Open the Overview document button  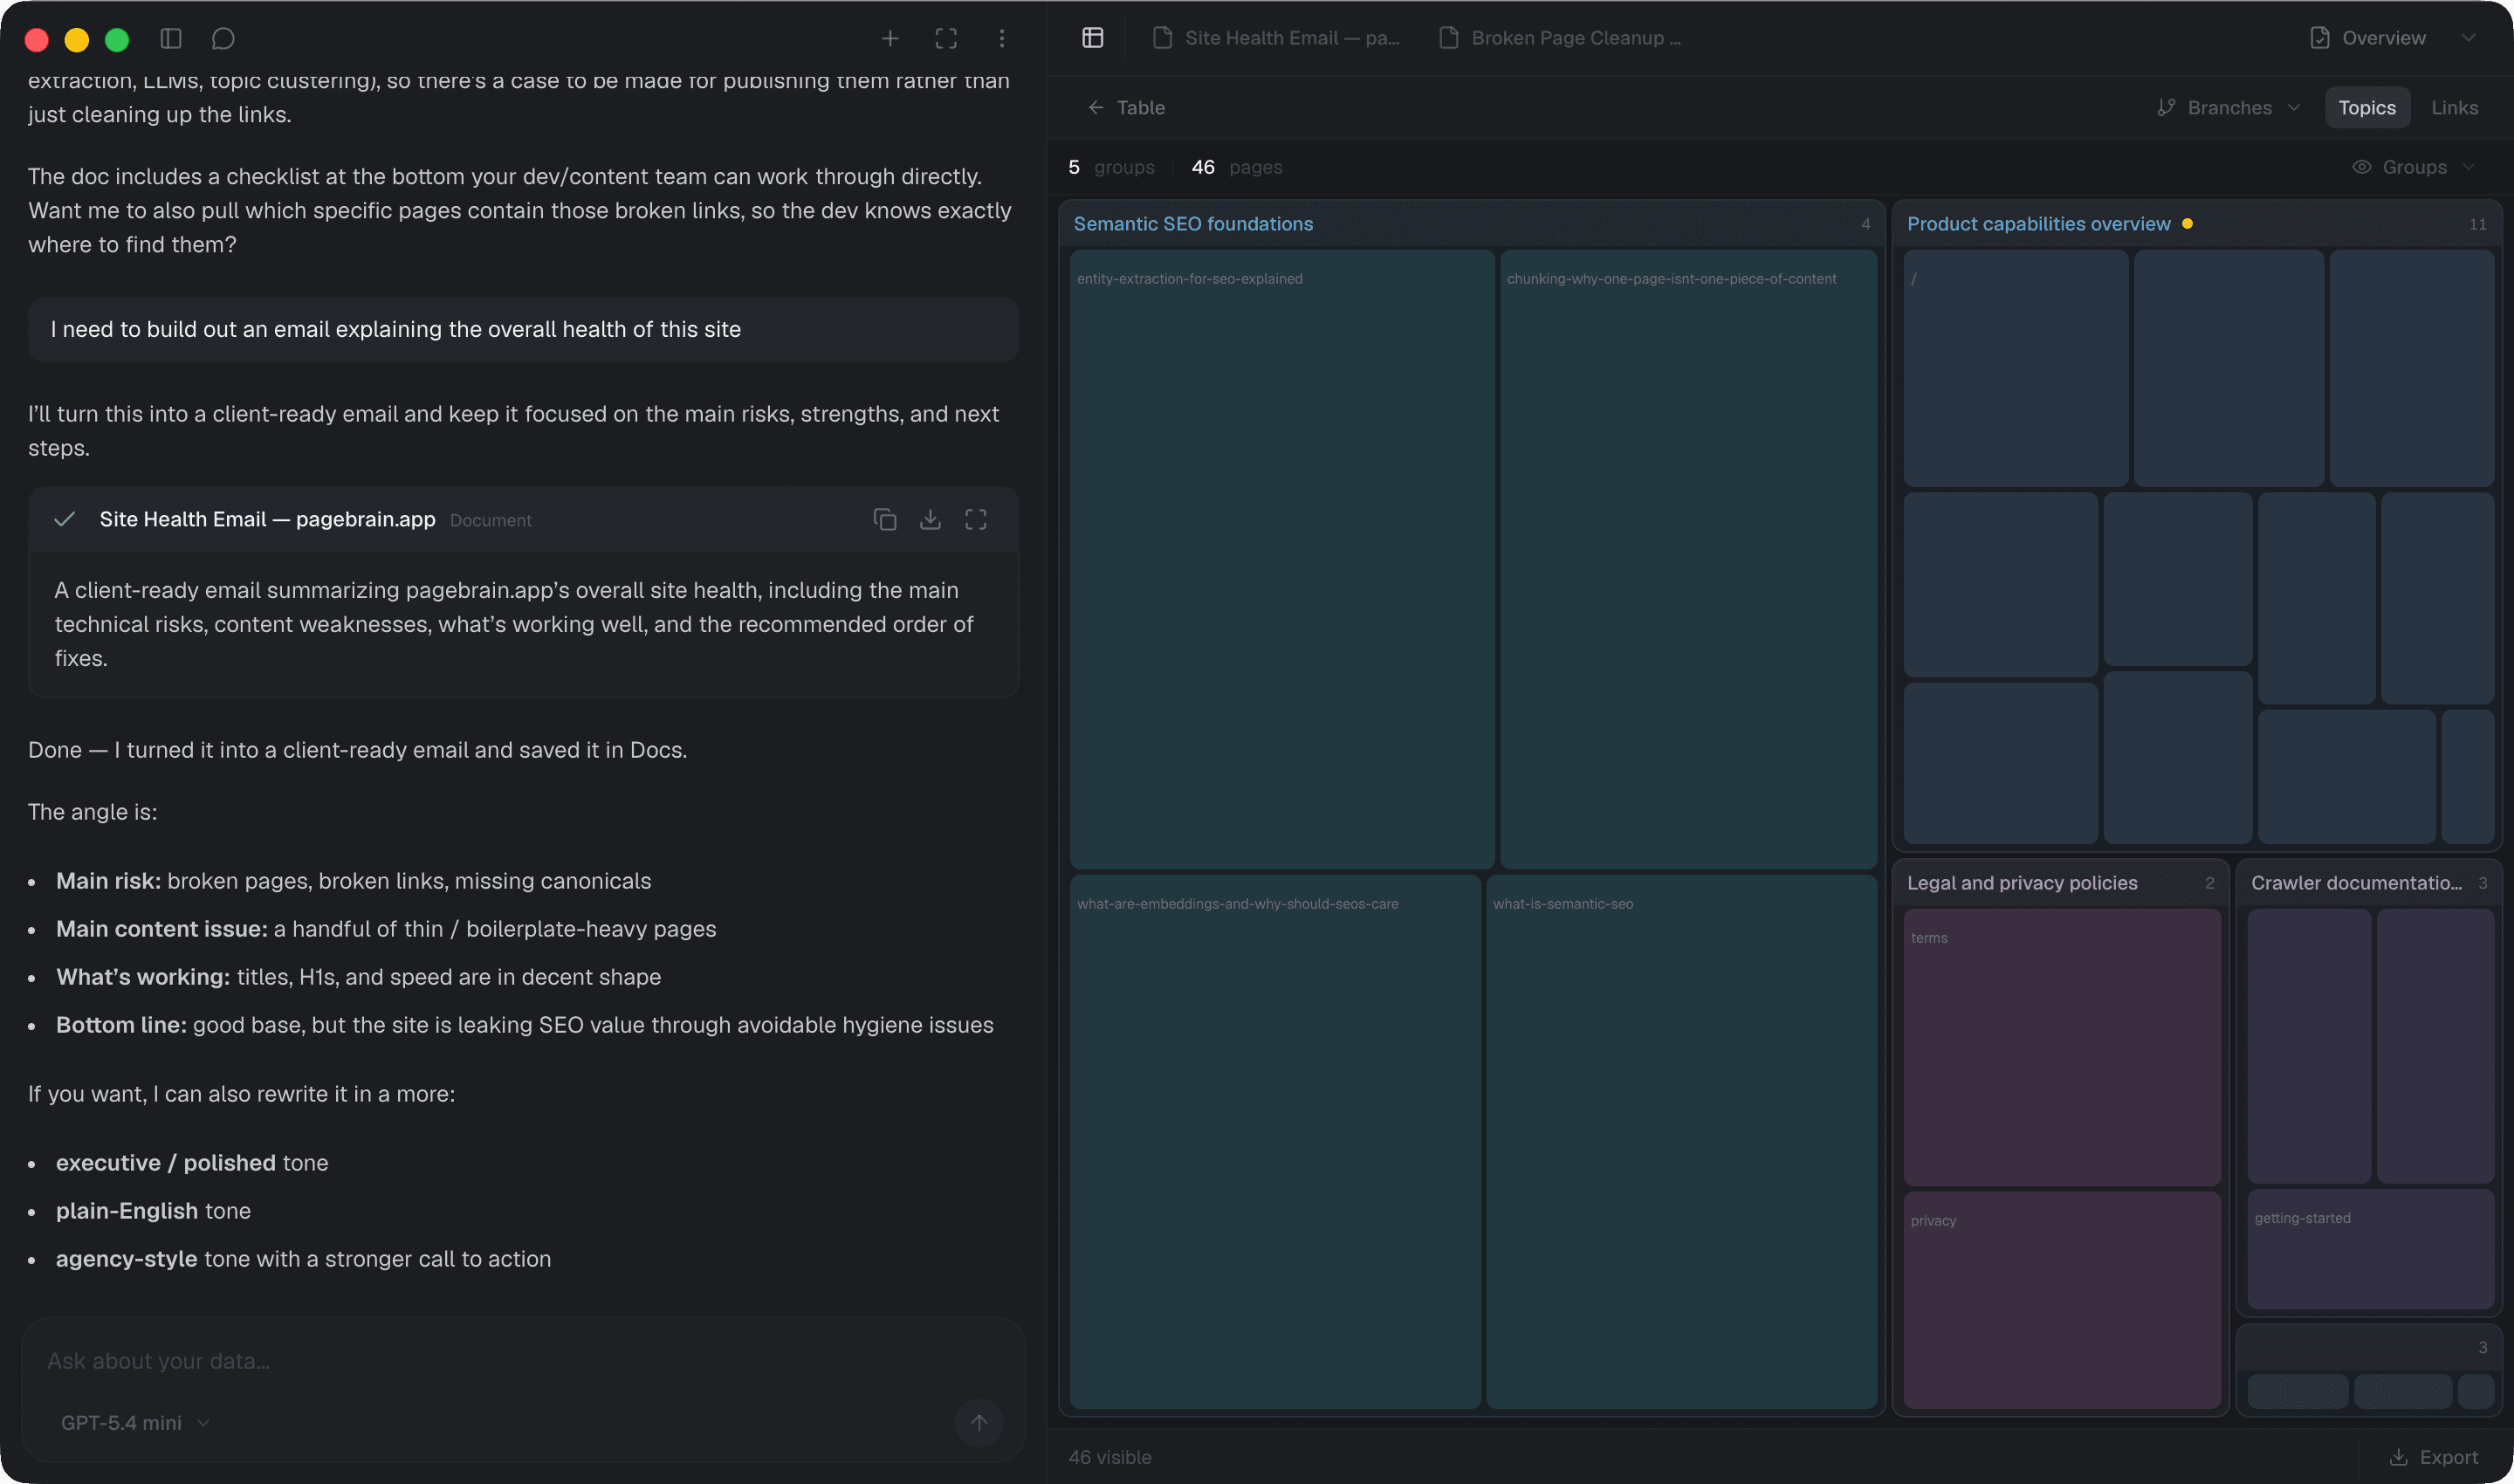[x=2368, y=38]
